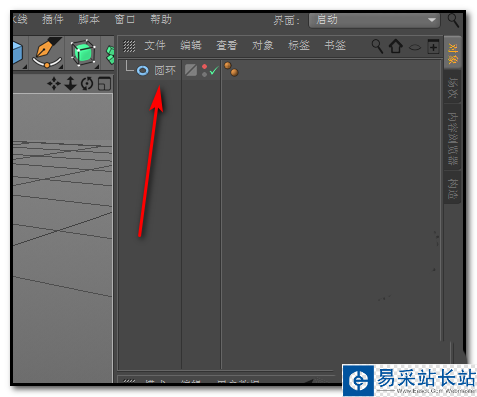Click the blue ring icon of 圆环

click(143, 70)
